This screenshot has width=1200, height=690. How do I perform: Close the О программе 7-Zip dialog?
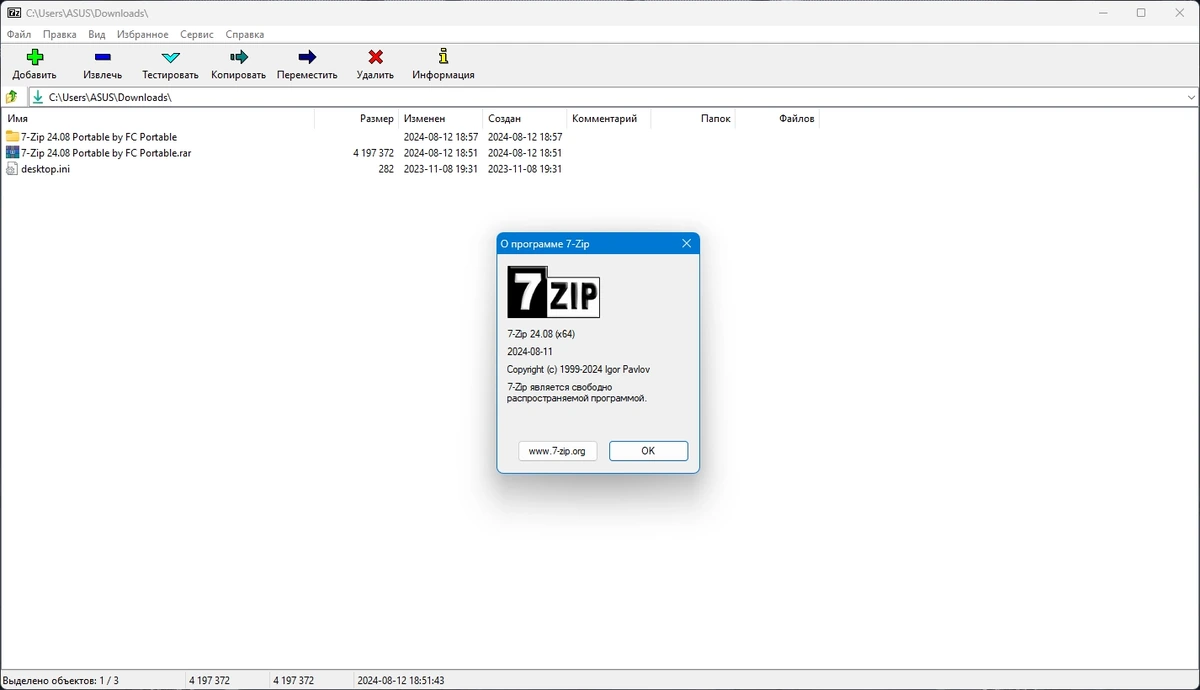point(686,243)
